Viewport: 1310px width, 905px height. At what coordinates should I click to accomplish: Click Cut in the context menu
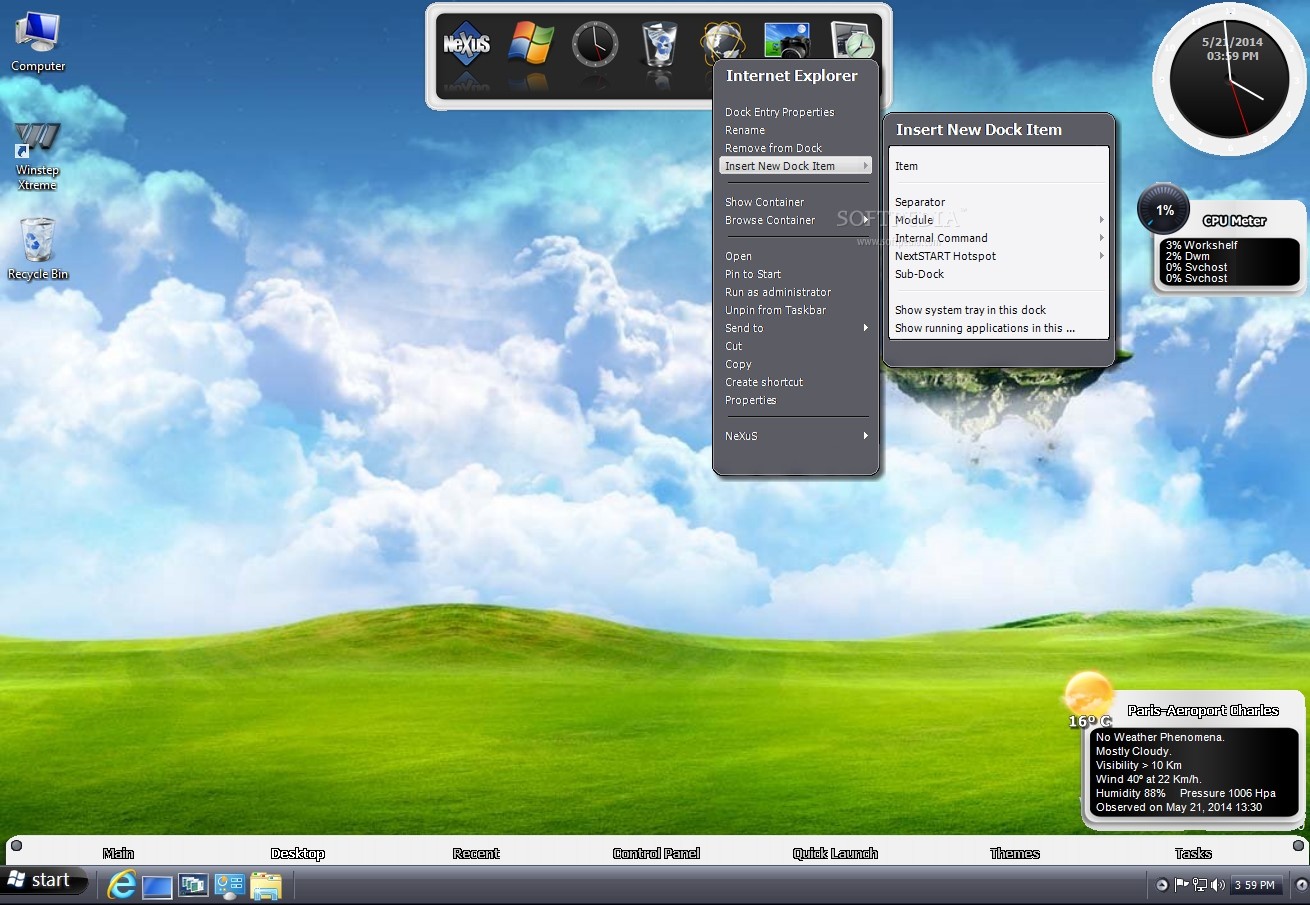click(x=795, y=346)
